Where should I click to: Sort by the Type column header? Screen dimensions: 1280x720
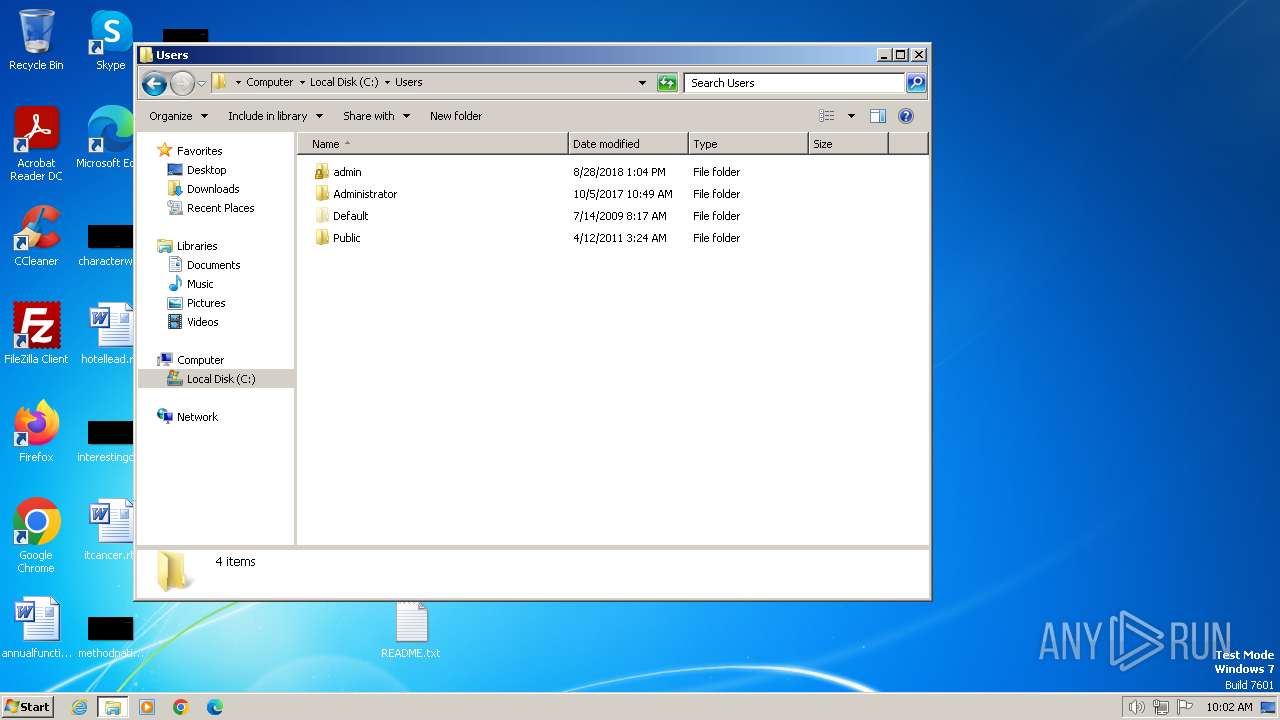(748, 144)
